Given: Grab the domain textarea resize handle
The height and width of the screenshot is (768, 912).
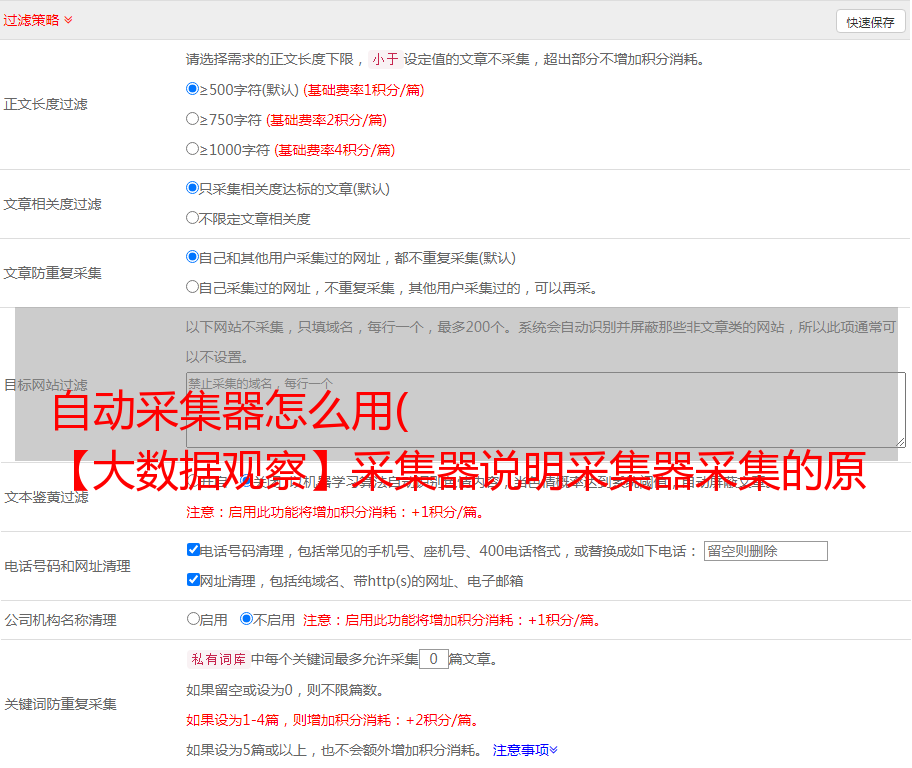Looking at the screenshot, I should (900, 441).
